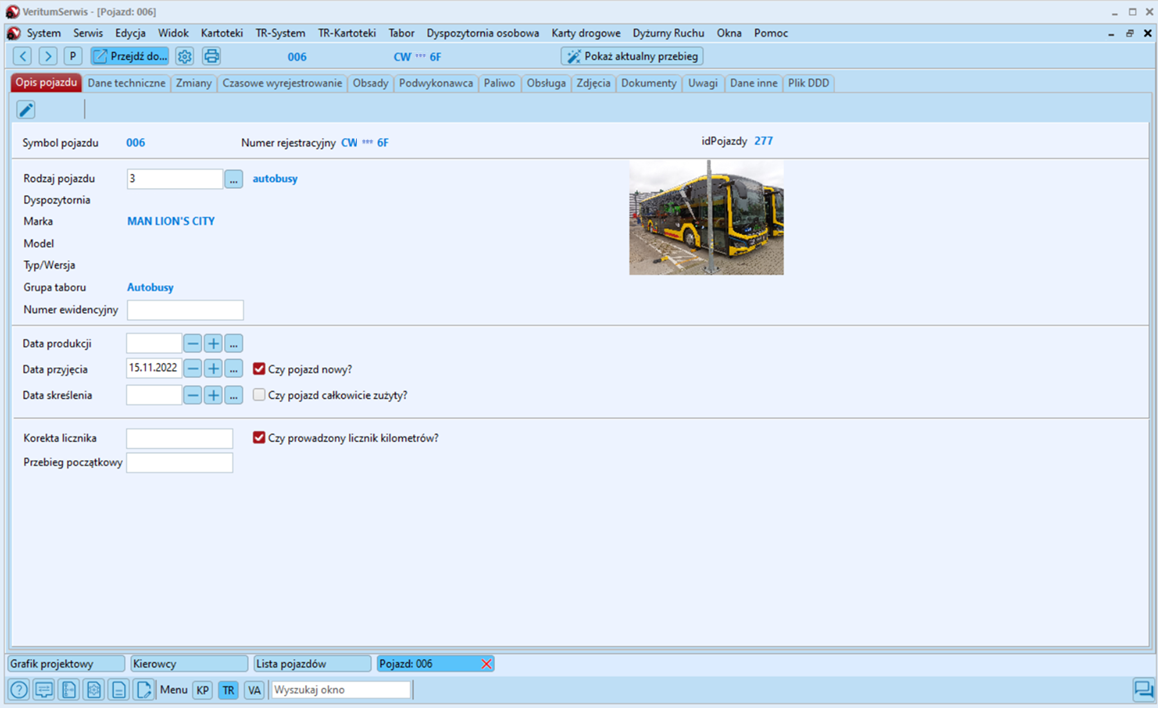Toggle 'Czy prowadzony licznik kilometrów?' checkbox
Image resolution: width=1158 pixels, height=708 pixels.
(x=259, y=438)
